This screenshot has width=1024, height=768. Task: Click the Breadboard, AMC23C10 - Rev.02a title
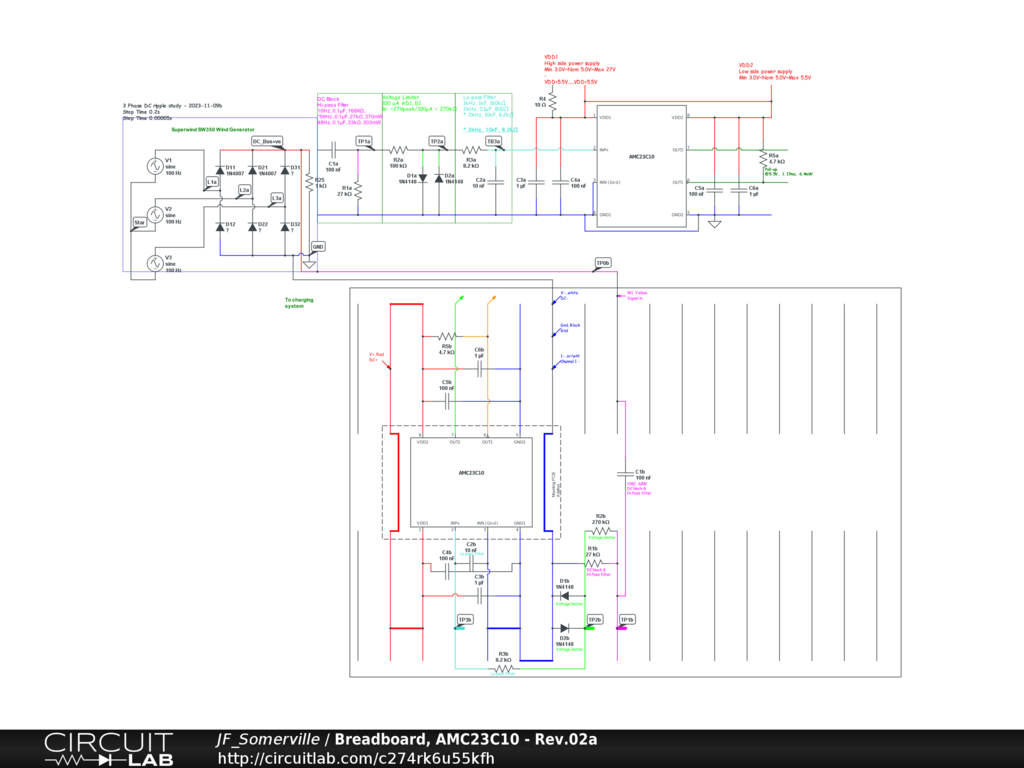pyautogui.click(x=465, y=740)
